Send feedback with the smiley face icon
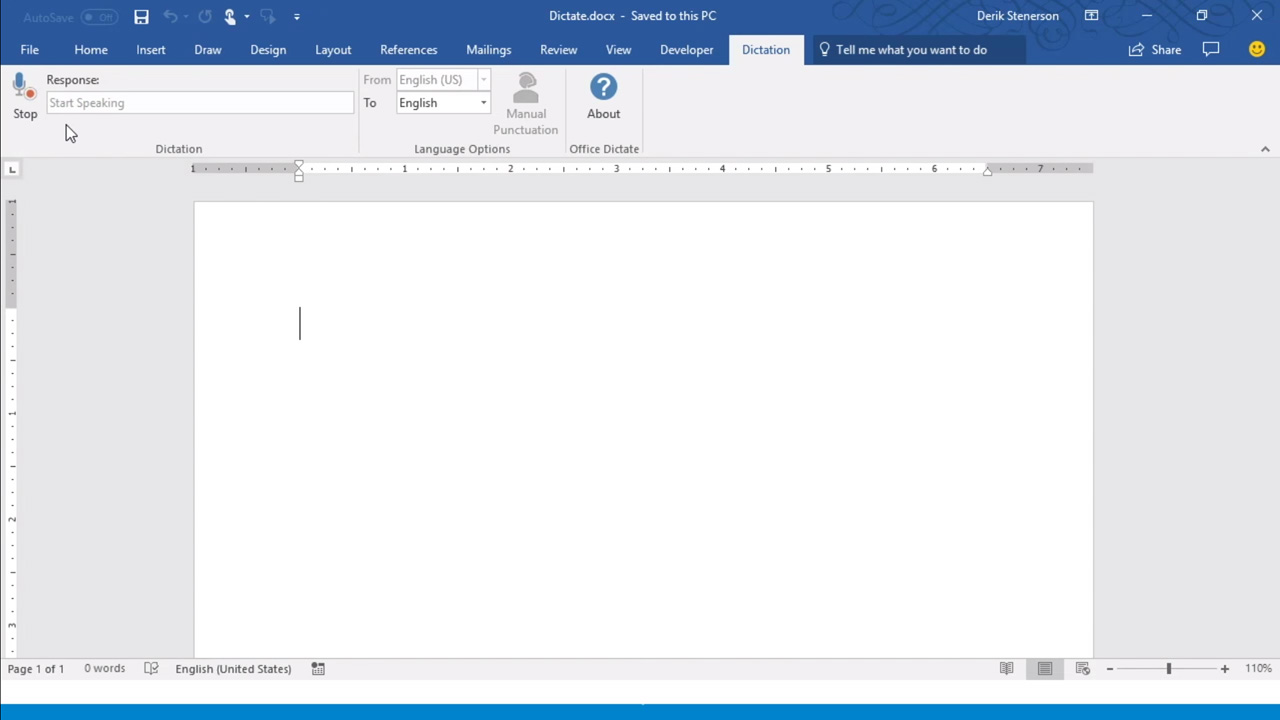 (1257, 49)
